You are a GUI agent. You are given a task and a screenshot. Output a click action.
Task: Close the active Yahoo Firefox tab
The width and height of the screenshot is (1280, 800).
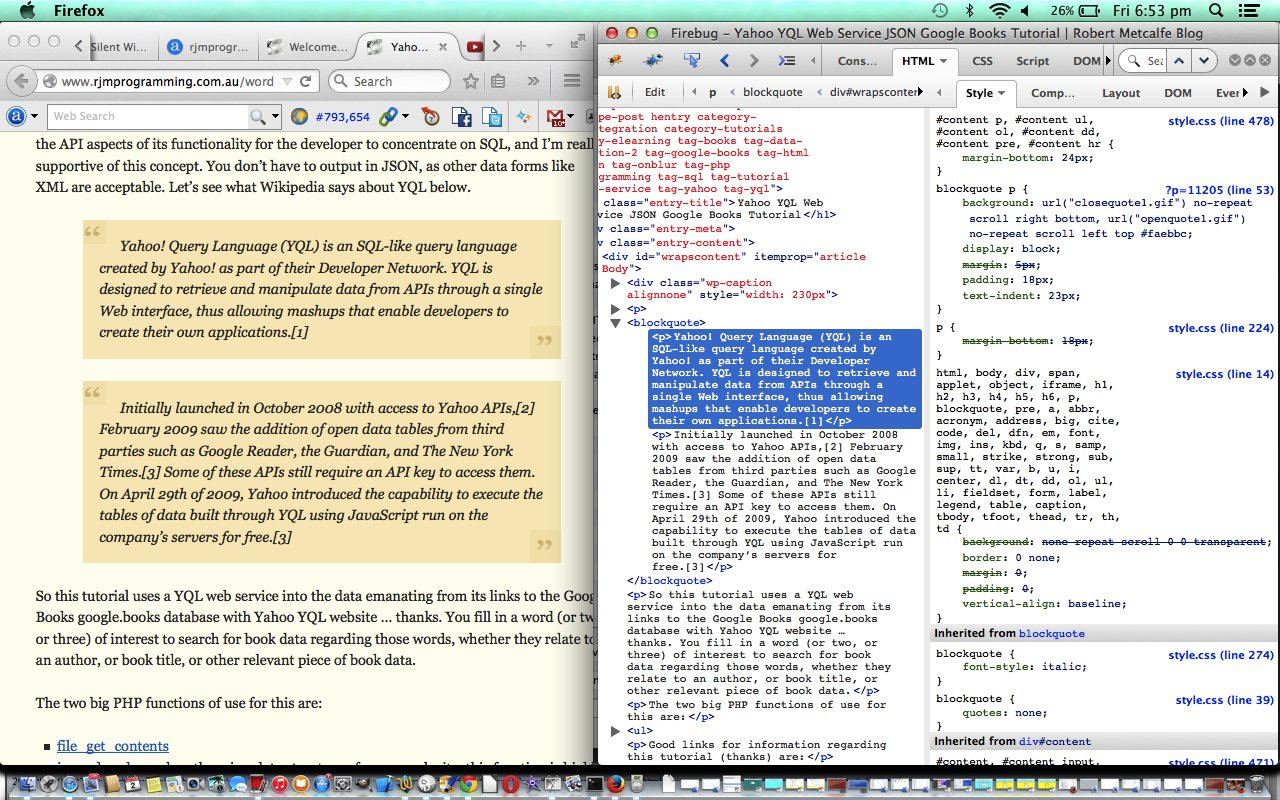pyautogui.click(x=444, y=46)
